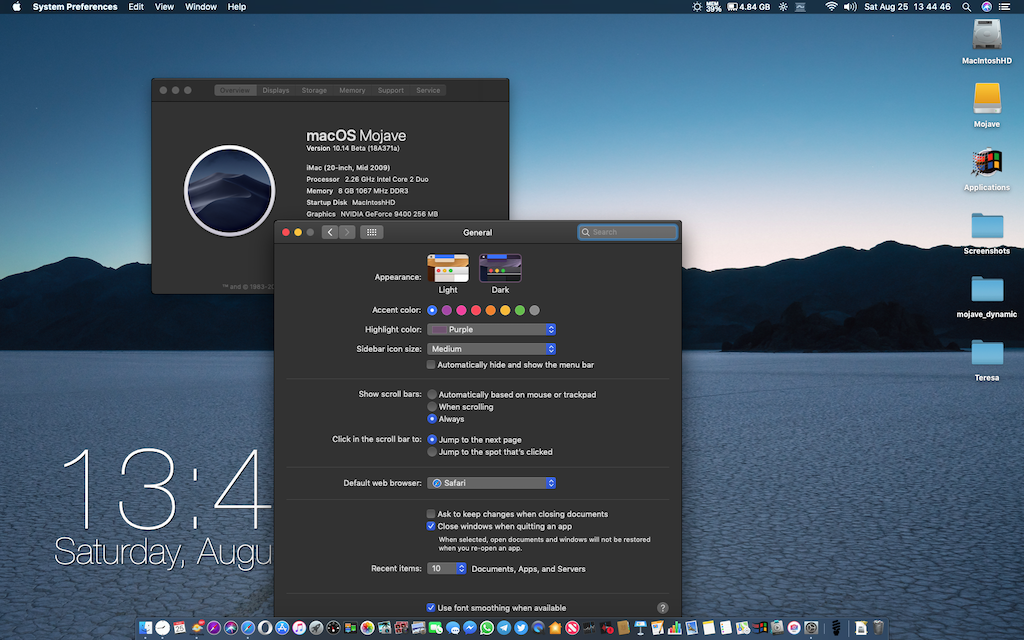
Task: Select the blue accent color
Action: [432, 310]
